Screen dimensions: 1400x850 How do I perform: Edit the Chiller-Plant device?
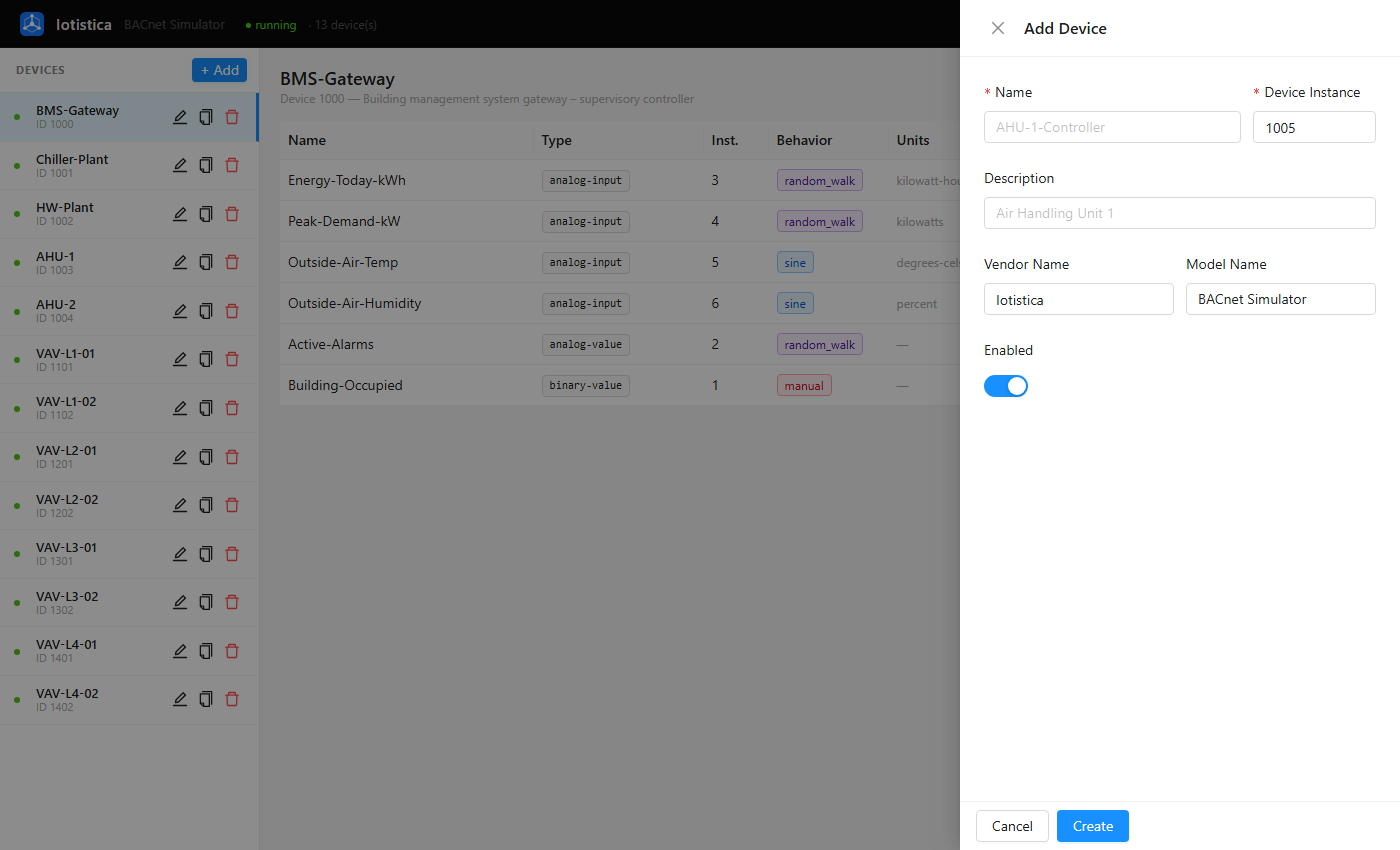180,165
